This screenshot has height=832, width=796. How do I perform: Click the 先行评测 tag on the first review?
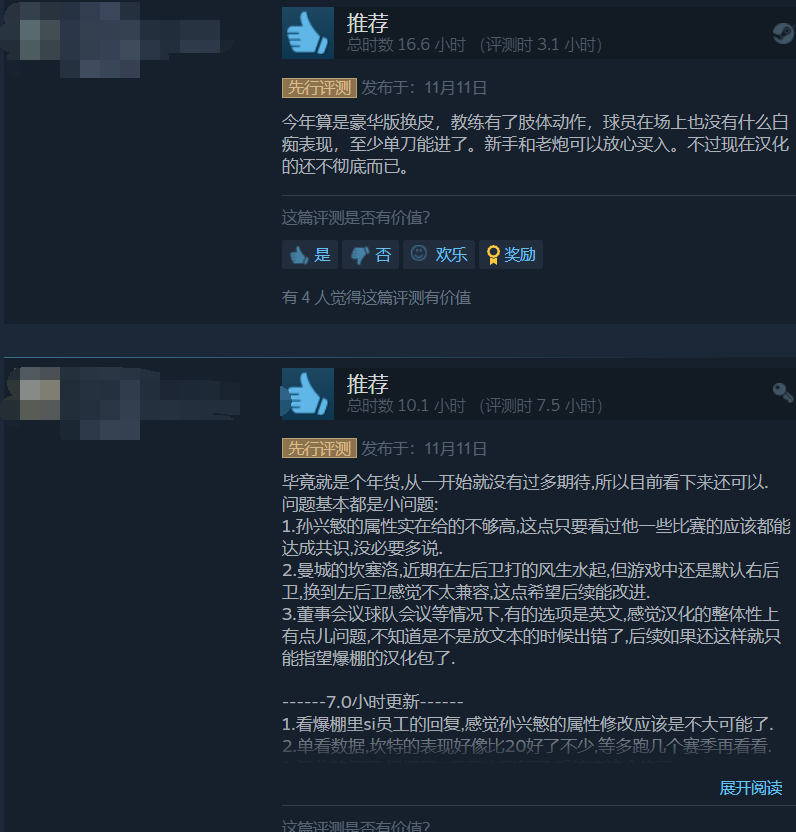319,88
